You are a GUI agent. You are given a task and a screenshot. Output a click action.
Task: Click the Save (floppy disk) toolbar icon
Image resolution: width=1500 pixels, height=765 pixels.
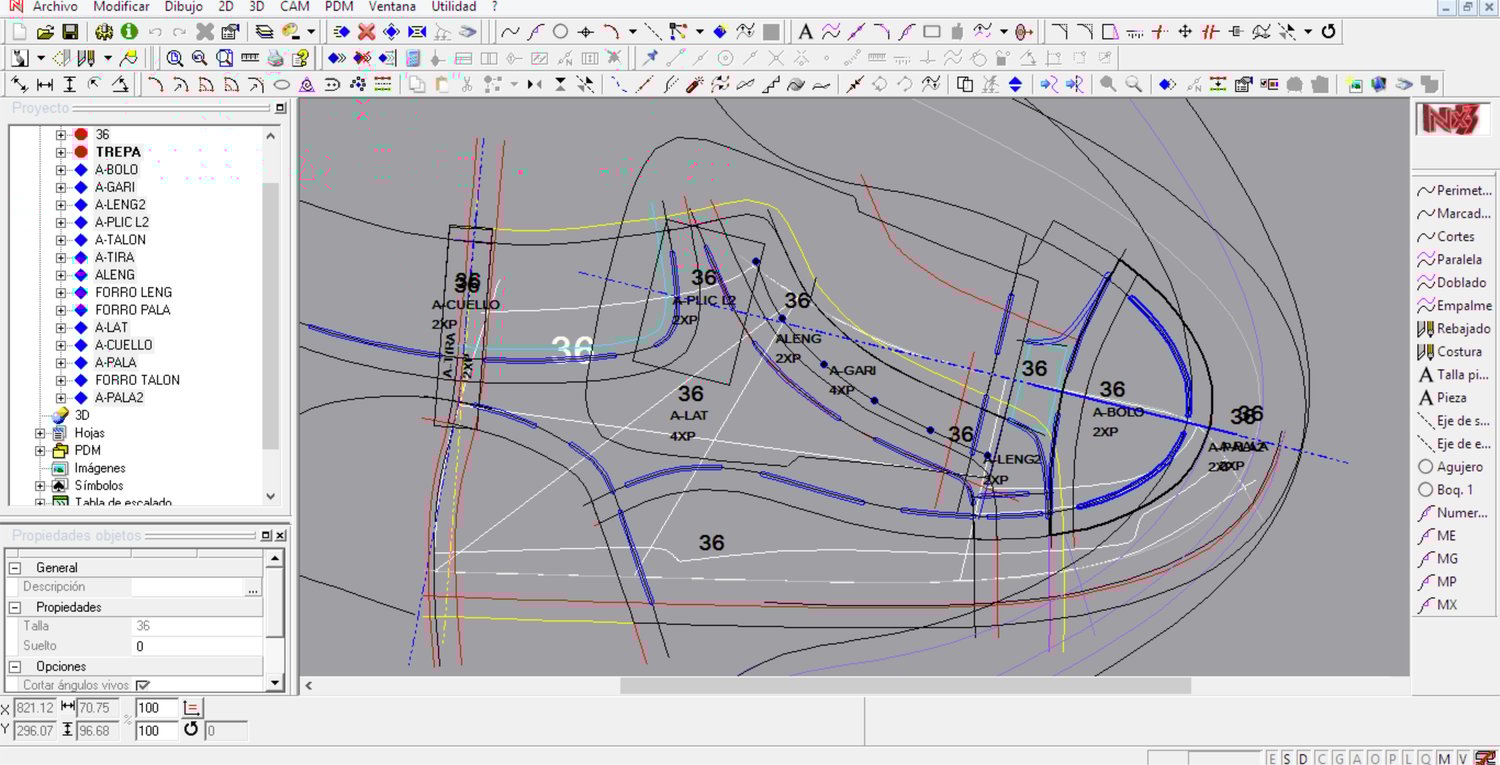[70, 32]
